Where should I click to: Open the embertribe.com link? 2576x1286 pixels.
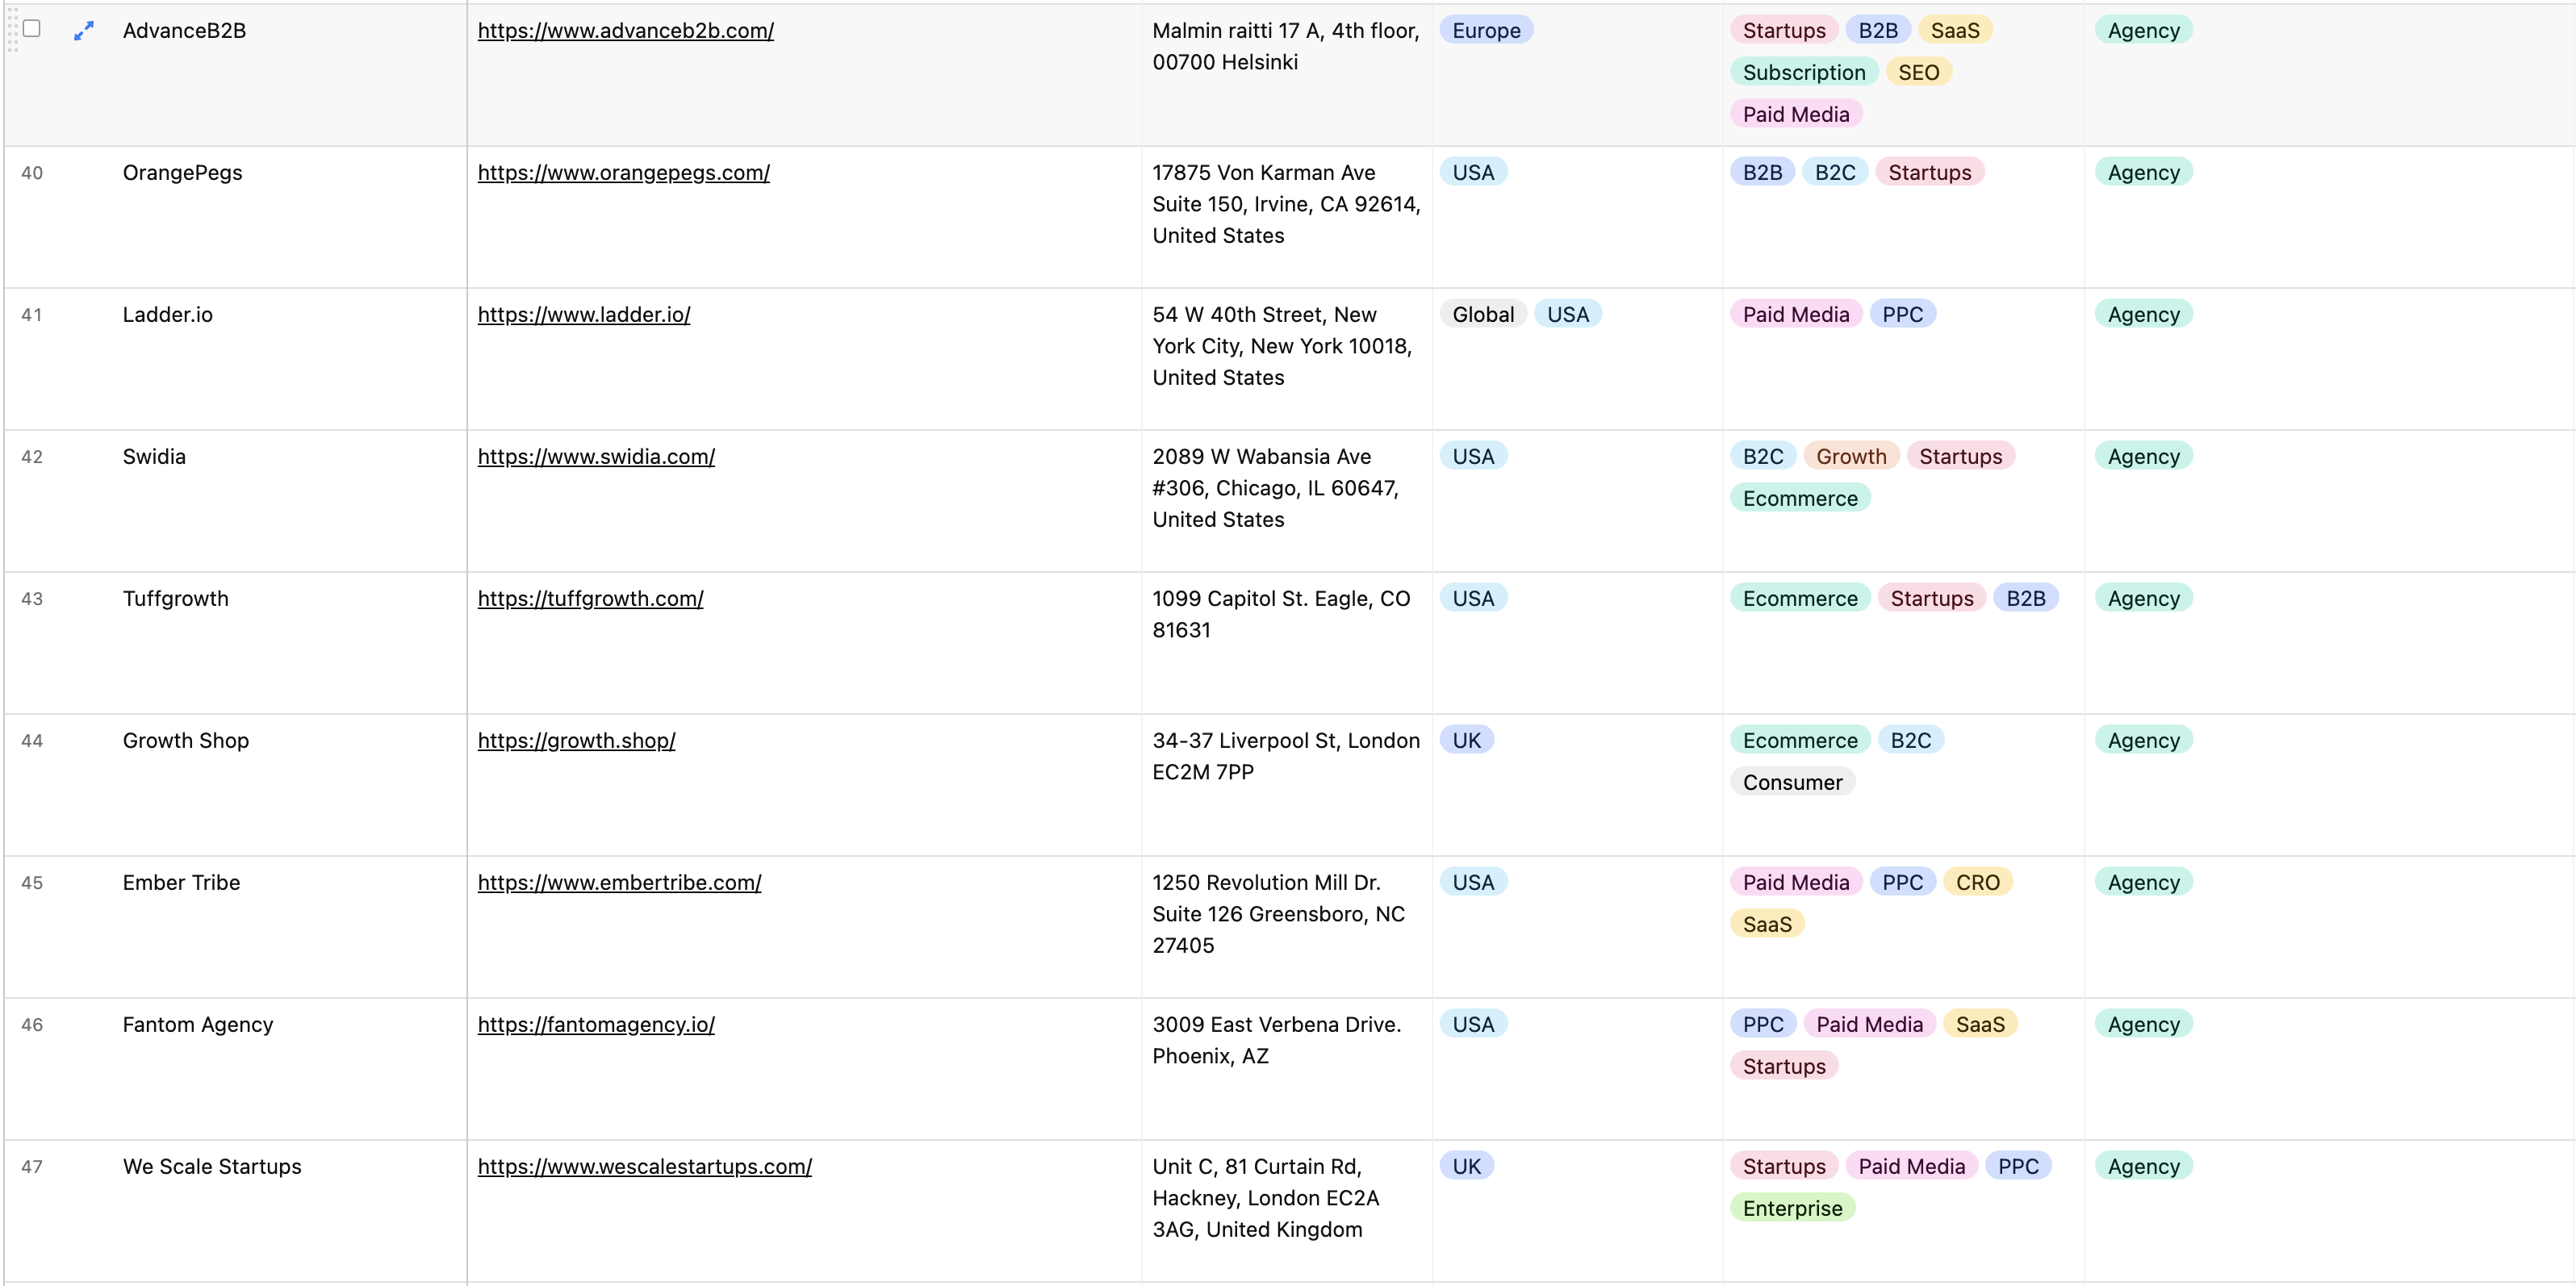click(x=619, y=882)
